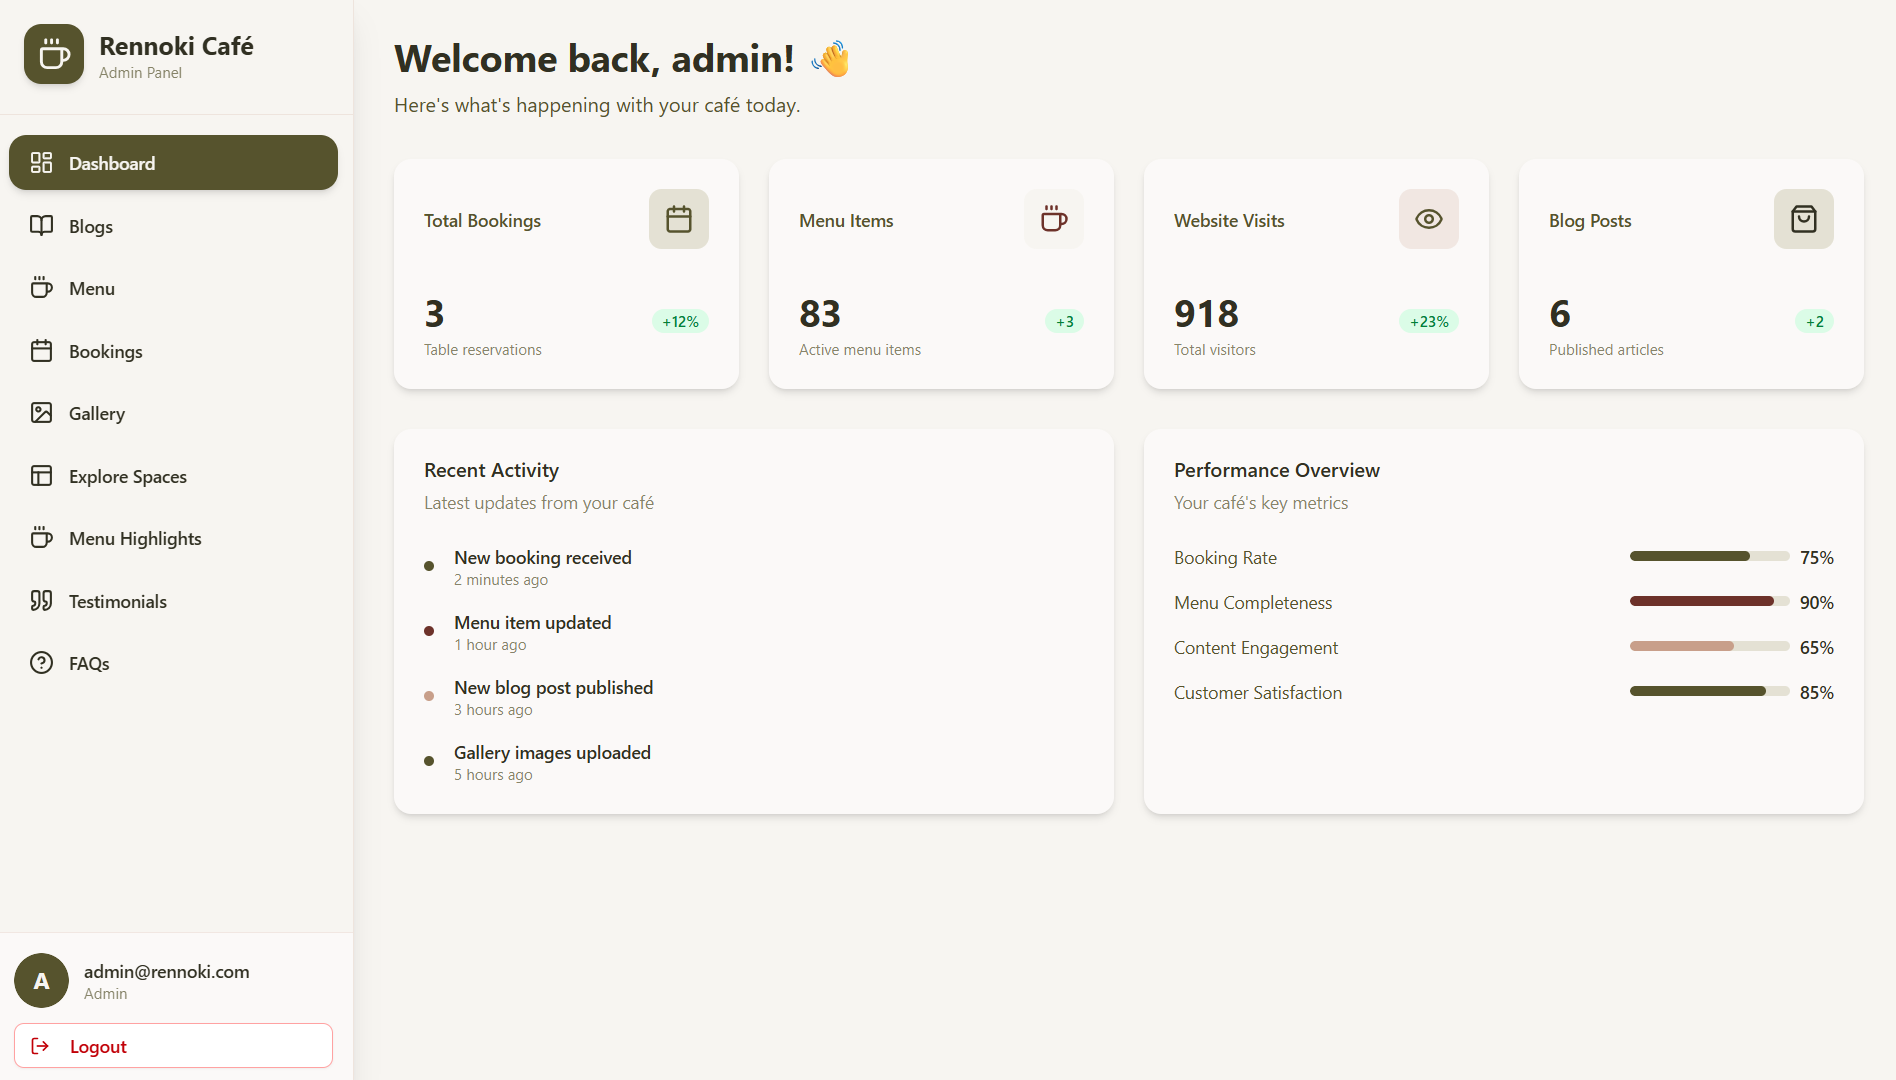This screenshot has width=1896, height=1080.
Task: Click the Gallery image icon
Action: coord(41,413)
